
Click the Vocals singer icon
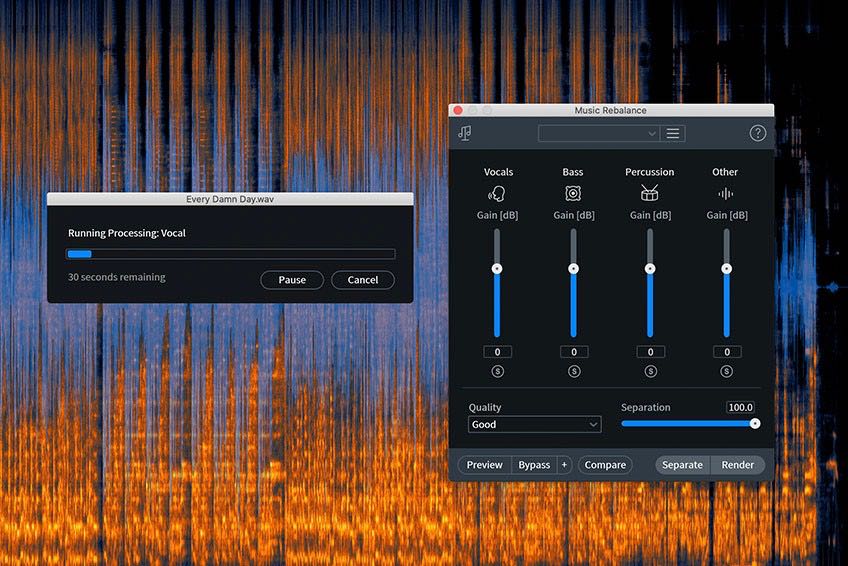click(497, 193)
